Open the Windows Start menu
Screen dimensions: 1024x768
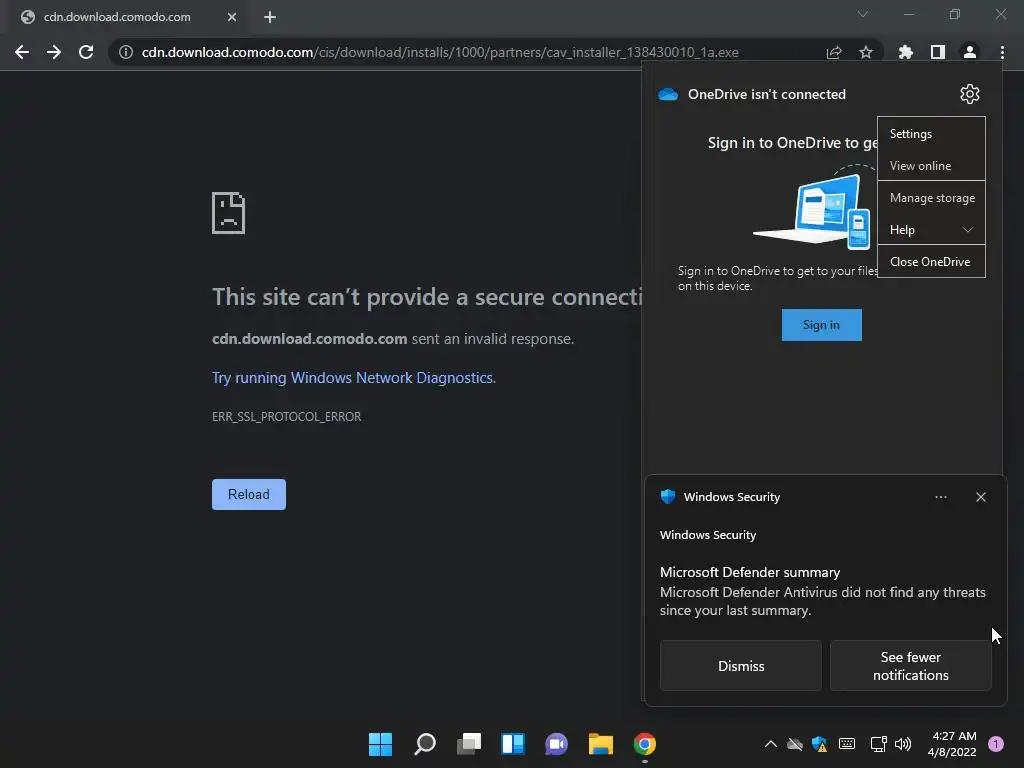(x=380, y=744)
